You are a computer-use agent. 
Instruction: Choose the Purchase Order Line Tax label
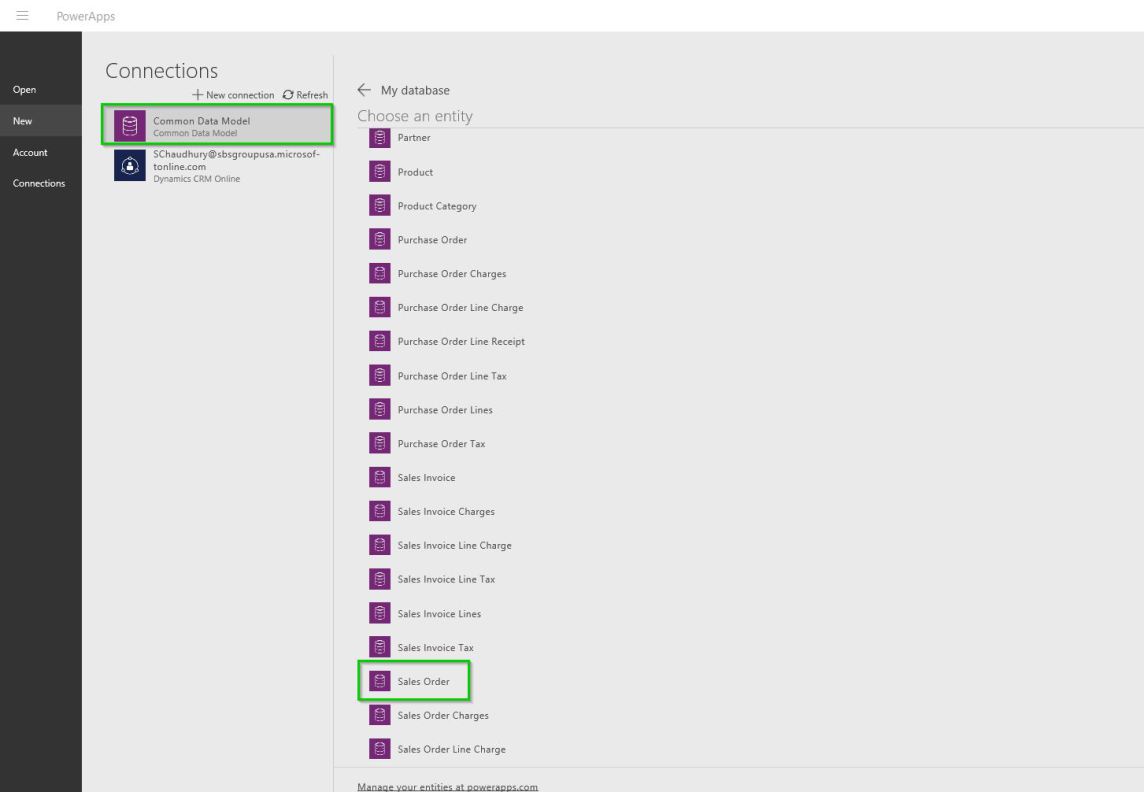(x=452, y=376)
